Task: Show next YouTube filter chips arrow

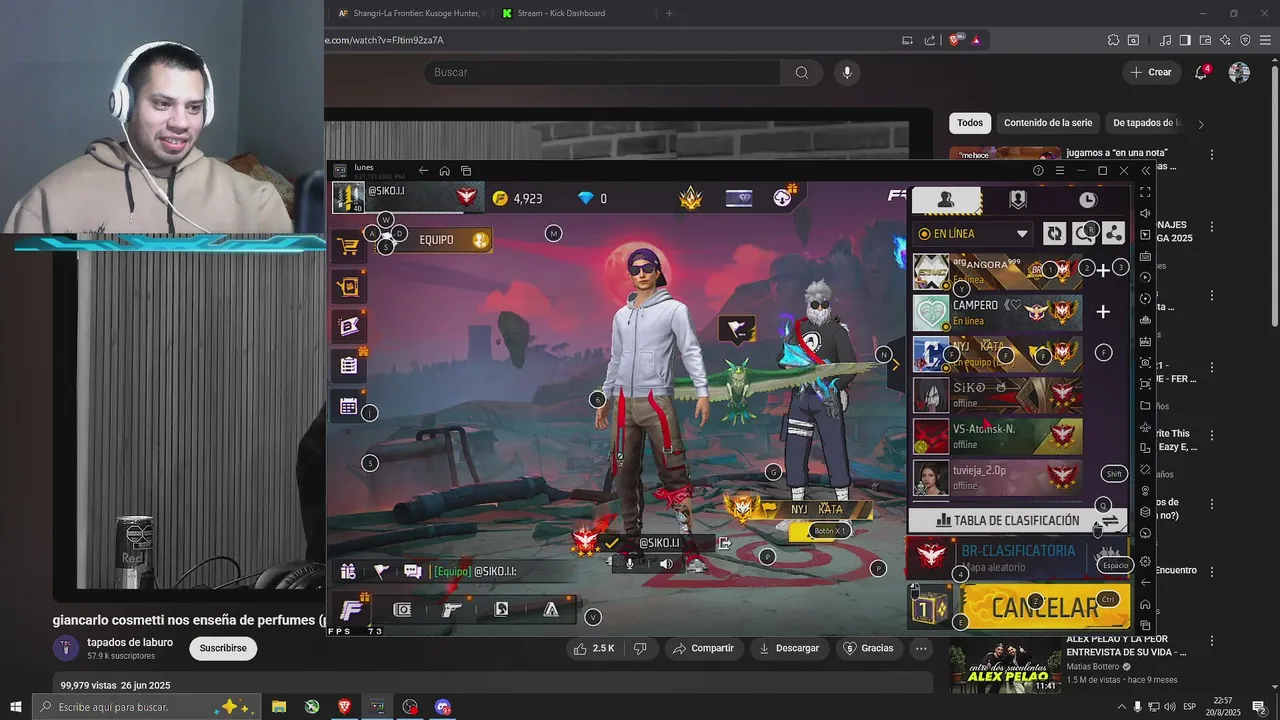Action: (x=1201, y=123)
